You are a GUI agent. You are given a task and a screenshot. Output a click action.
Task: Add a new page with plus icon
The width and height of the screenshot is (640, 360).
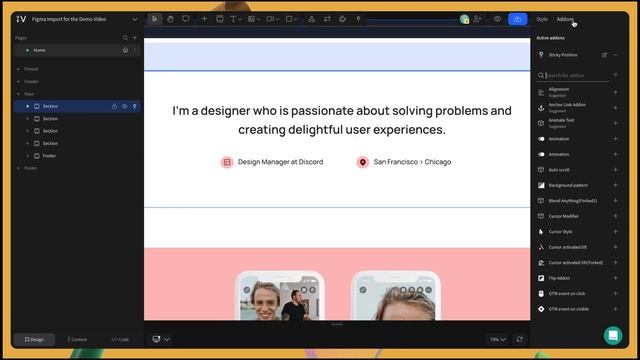pyautogui.click(x=135, y=38)
